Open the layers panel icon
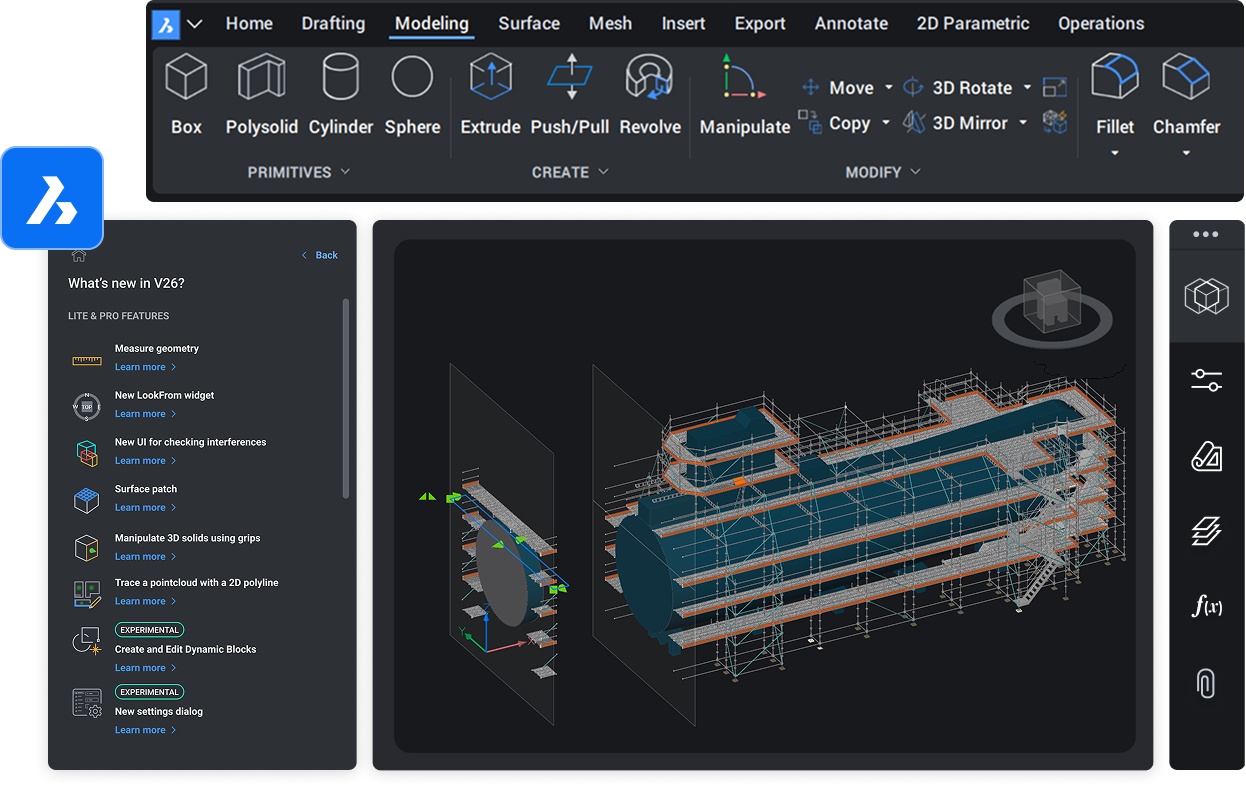The height and width of the screenshot is (789, 1246). click(x=1206, y=531)
